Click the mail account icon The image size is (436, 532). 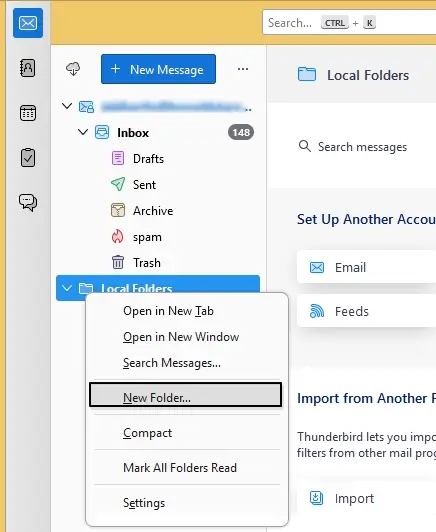(87, 107)
